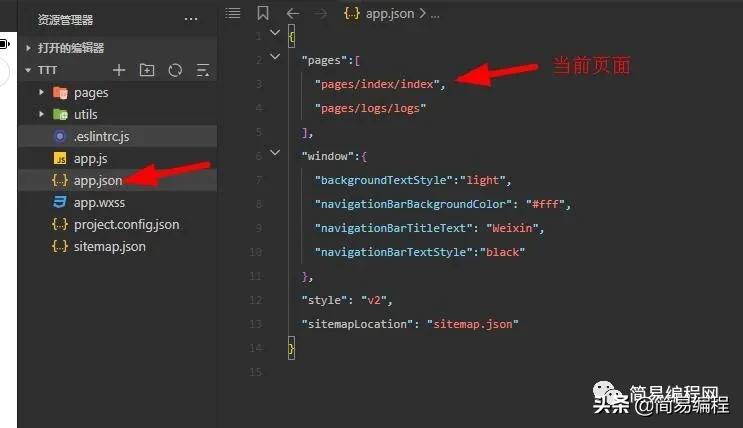Click the "backgroundTextStyle" key
743x428 pixels.
click(384, 180)
